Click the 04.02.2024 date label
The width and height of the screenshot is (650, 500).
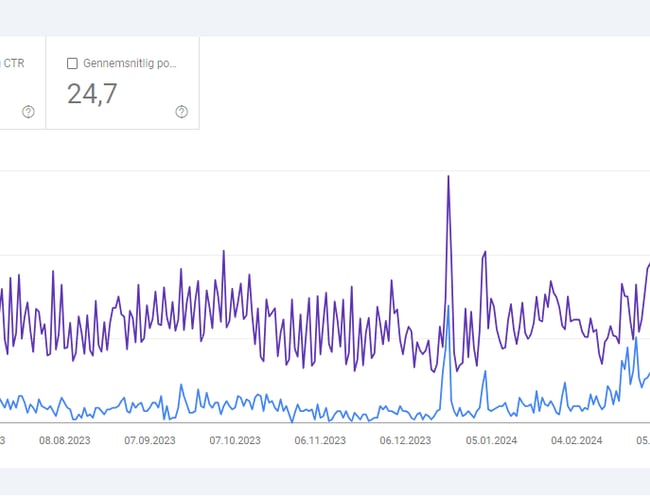point(576,440)
